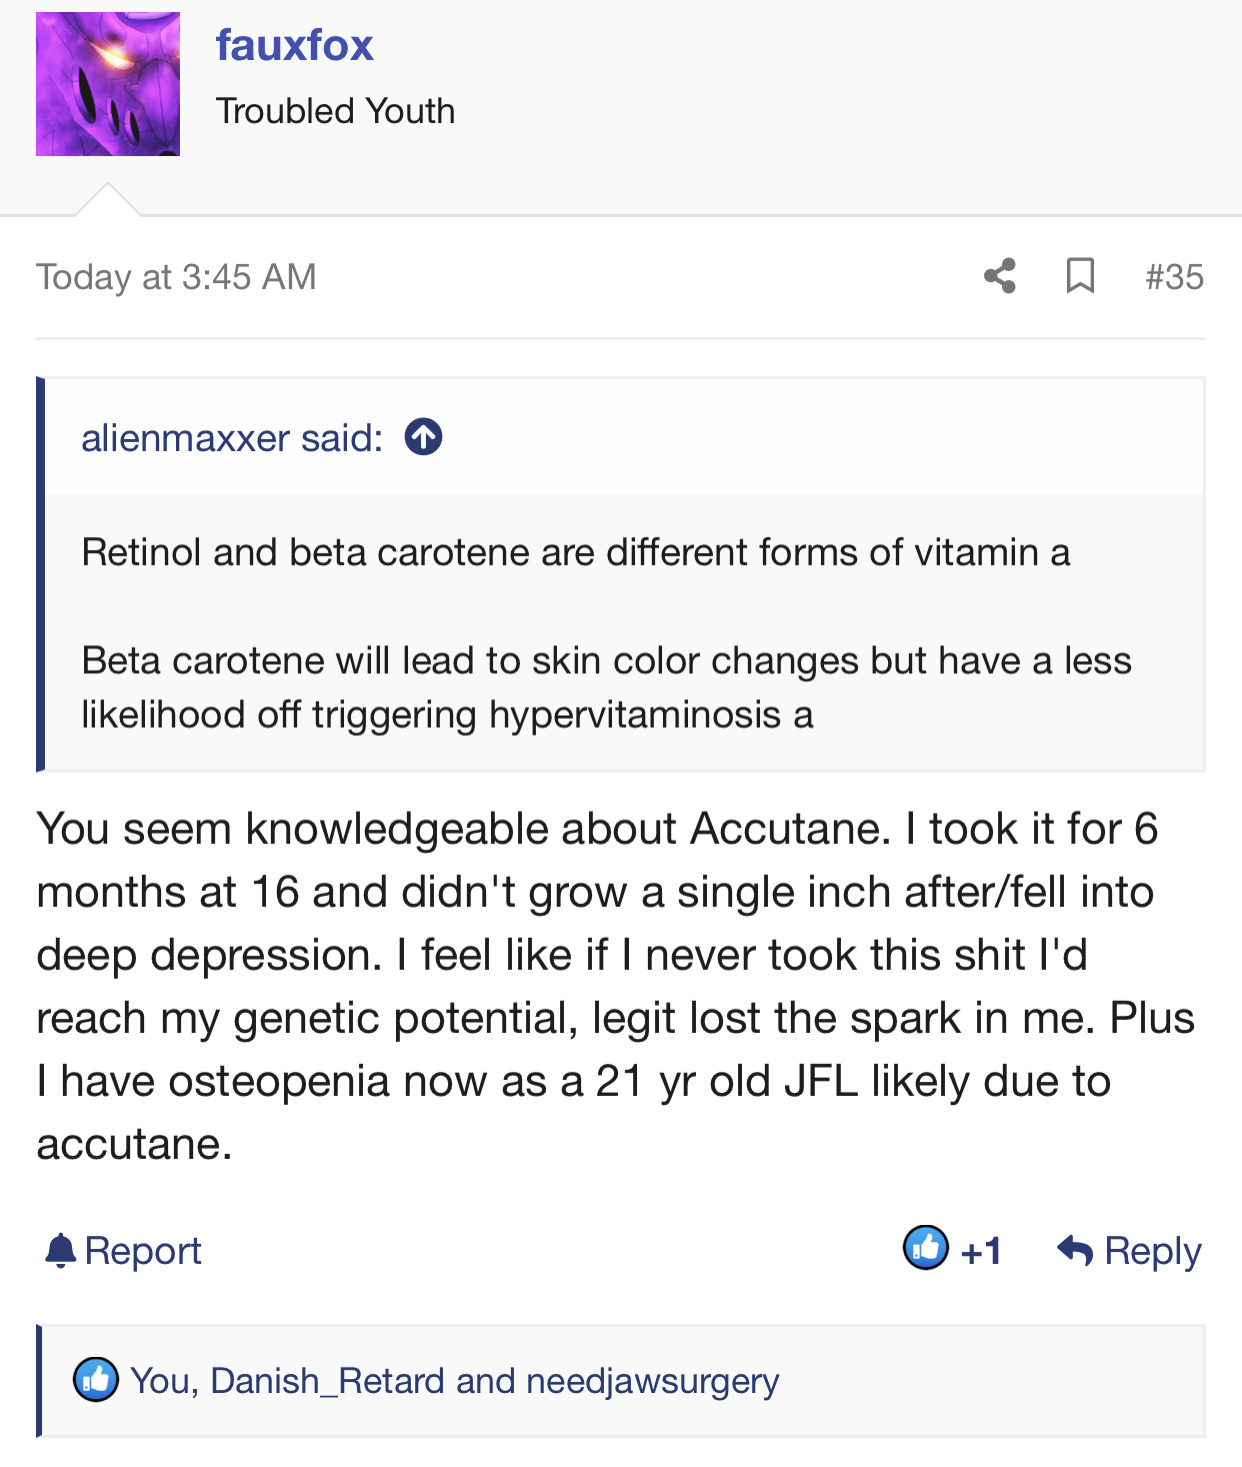Click the 'Troubled Youth' user title

[335, 111]
